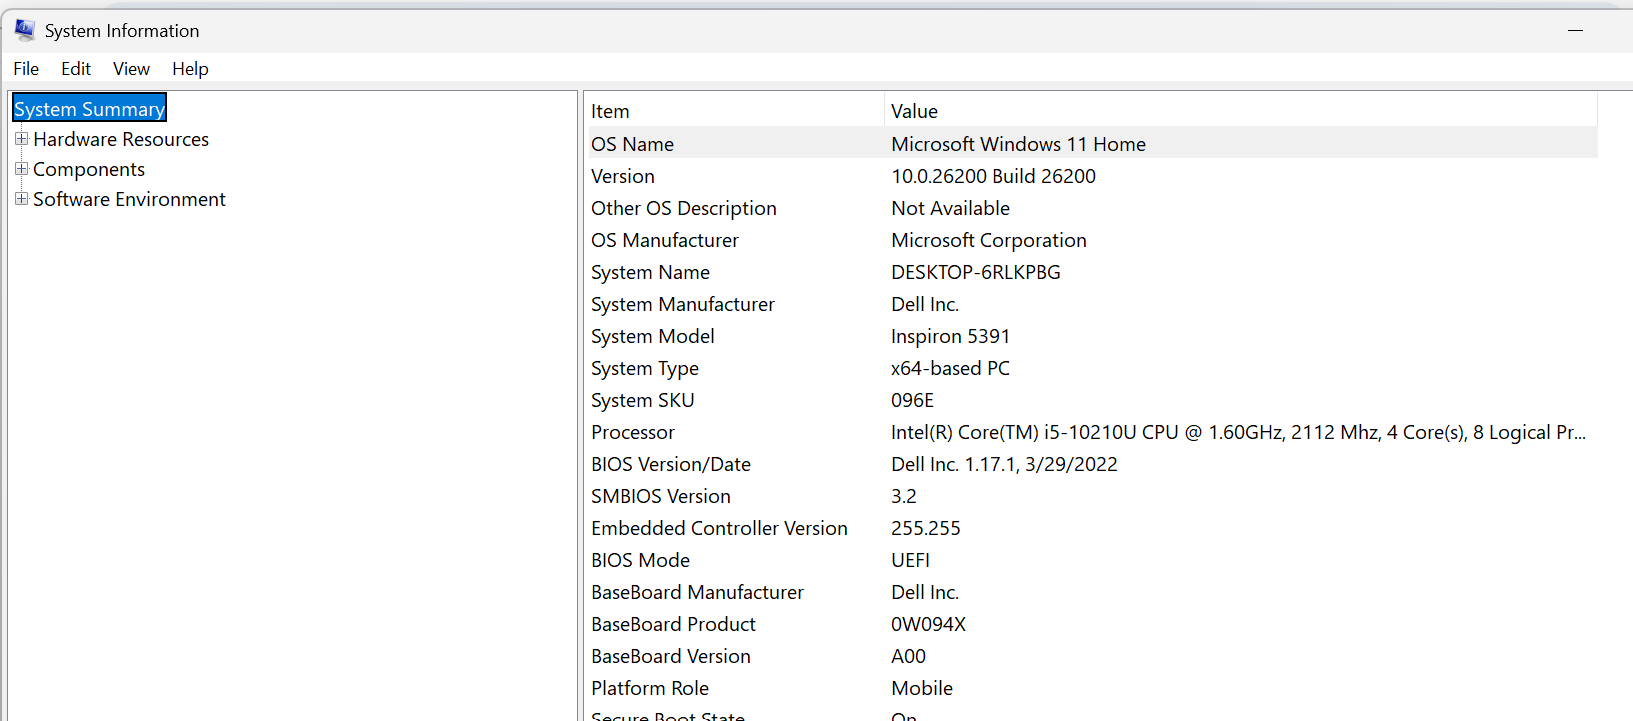Viewport: 1633px width, 721px height.
Task: Minimize the System Information window
Action: click(1576, 31)
